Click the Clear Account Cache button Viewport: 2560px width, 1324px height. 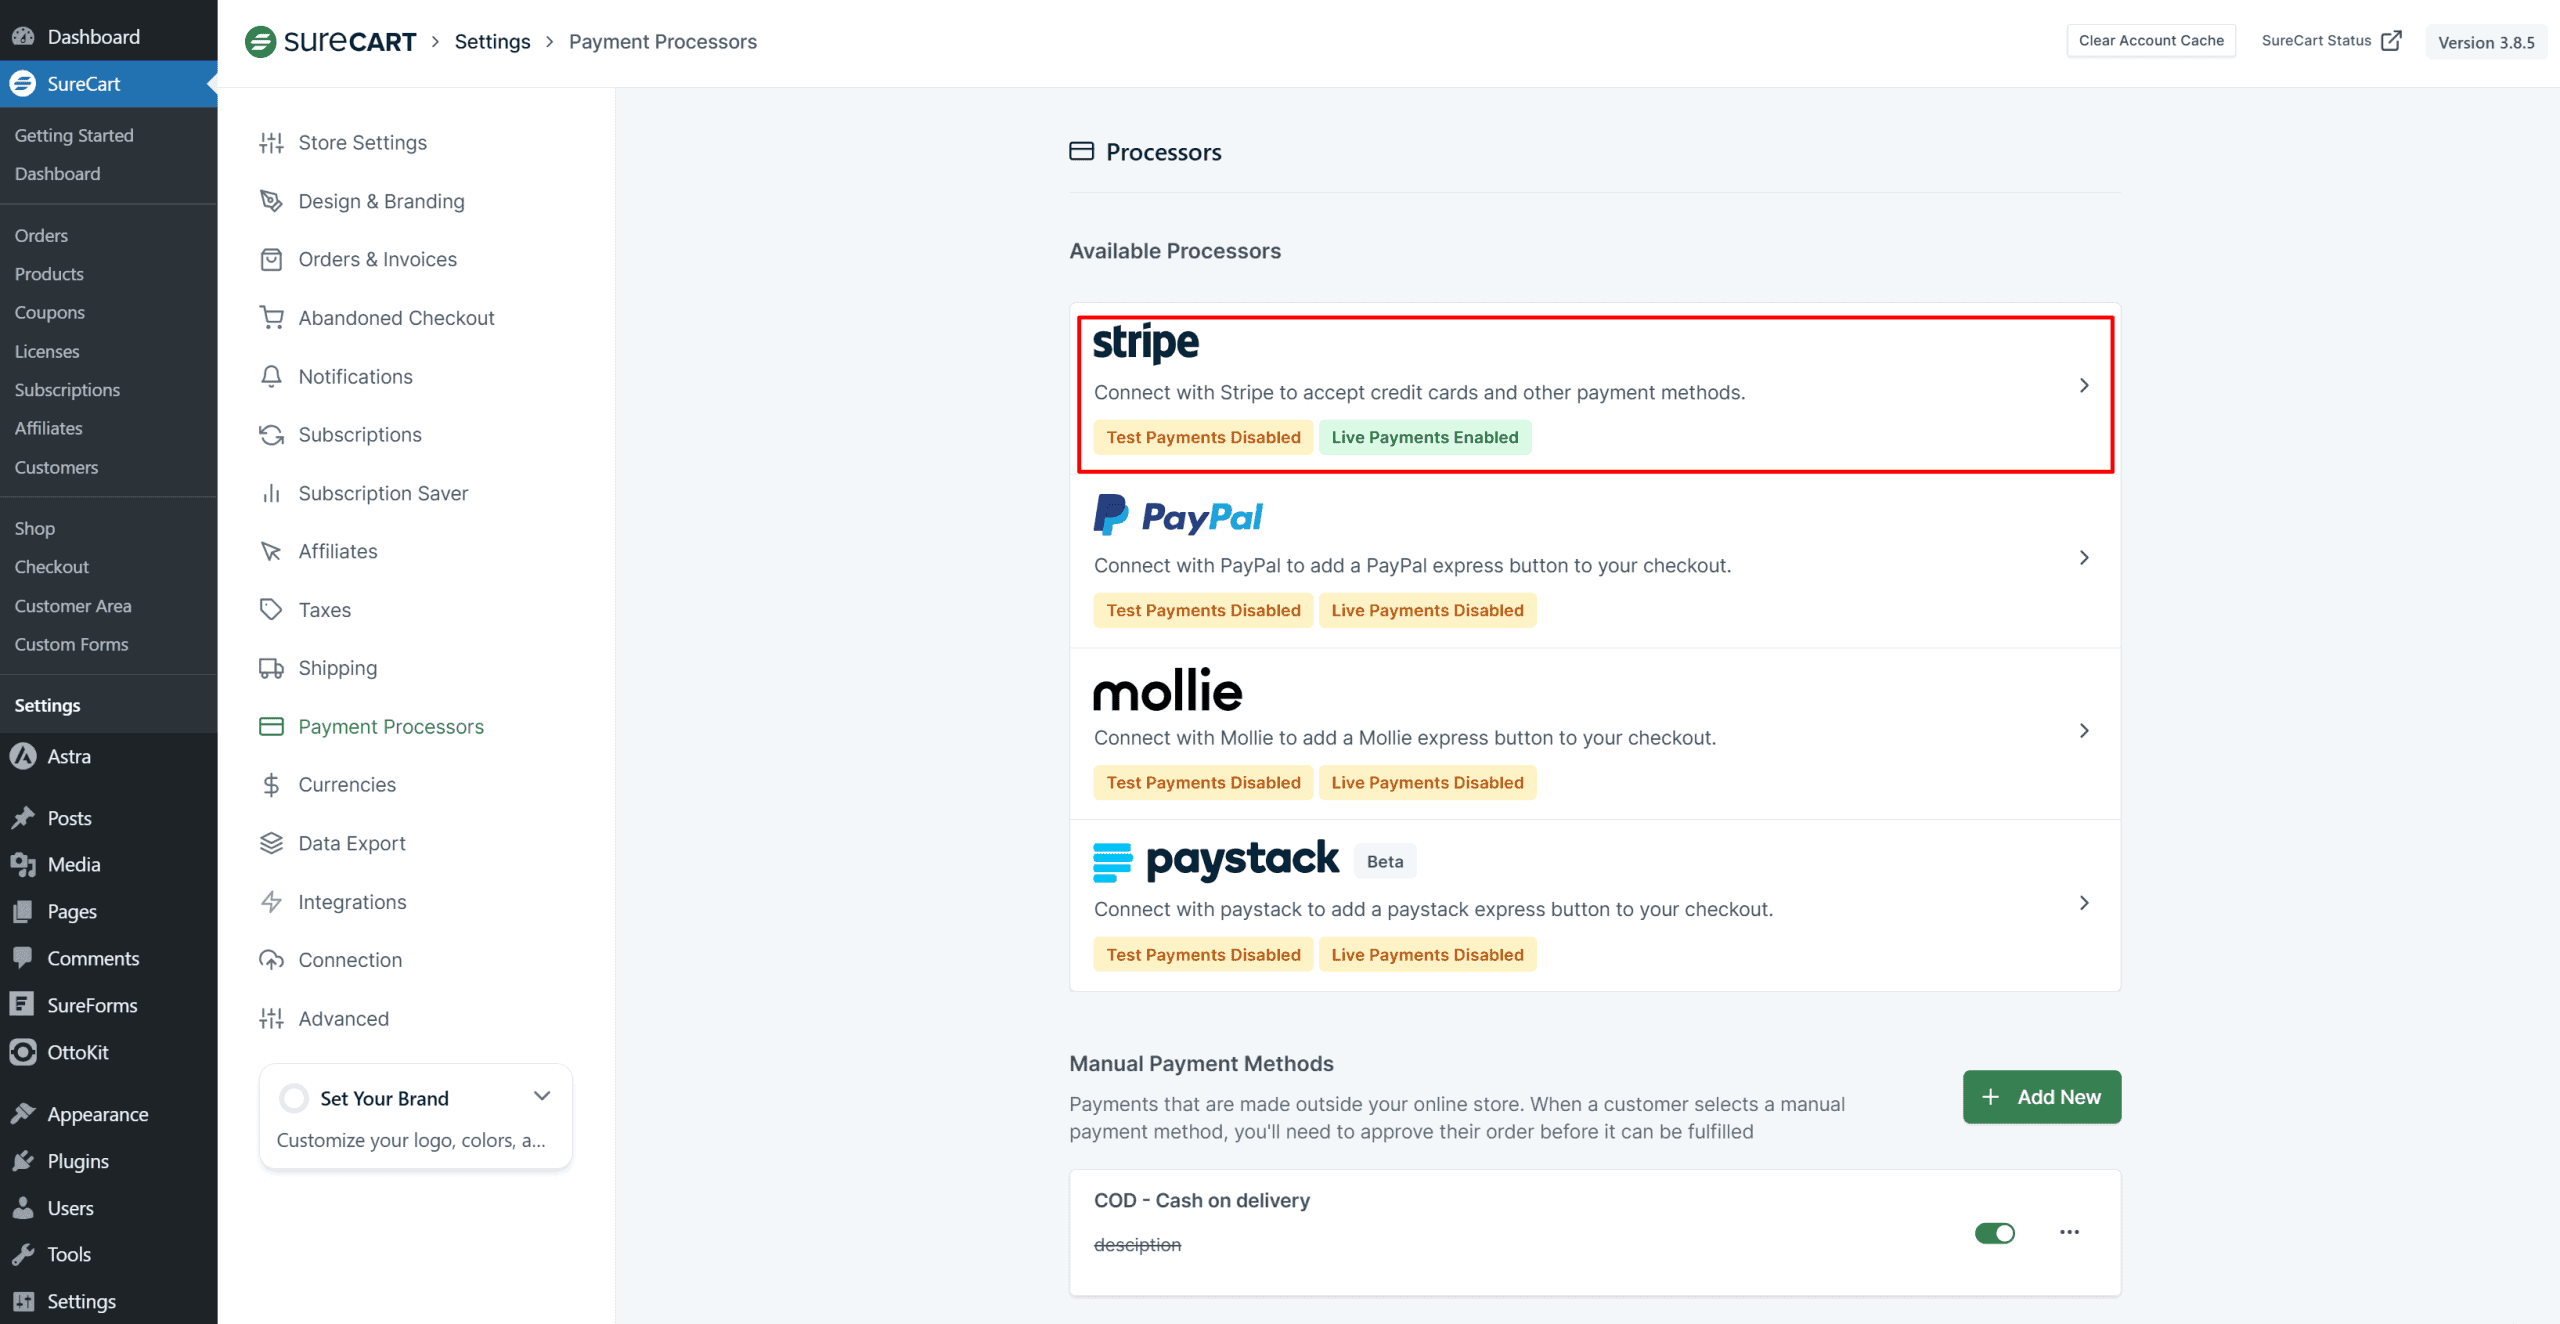pos(2151,41)
